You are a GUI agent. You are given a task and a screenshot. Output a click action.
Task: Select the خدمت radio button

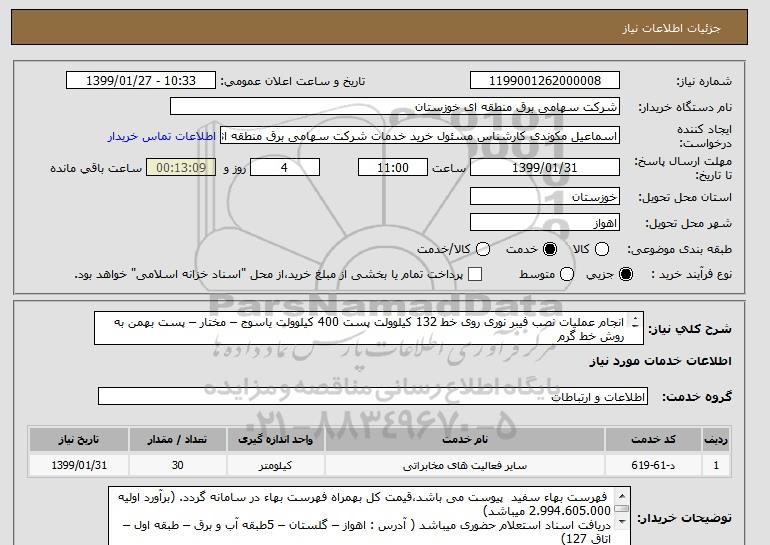pyautogui.click(x=550, y=249)
